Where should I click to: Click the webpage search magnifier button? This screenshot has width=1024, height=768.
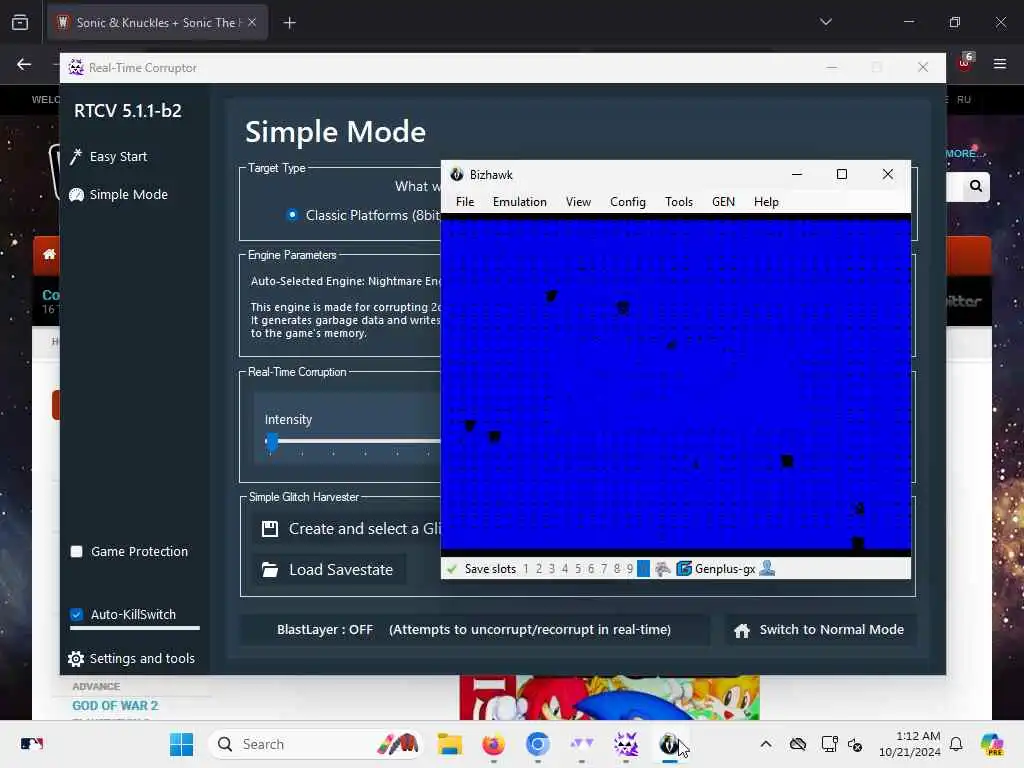(x=976, y=187)
